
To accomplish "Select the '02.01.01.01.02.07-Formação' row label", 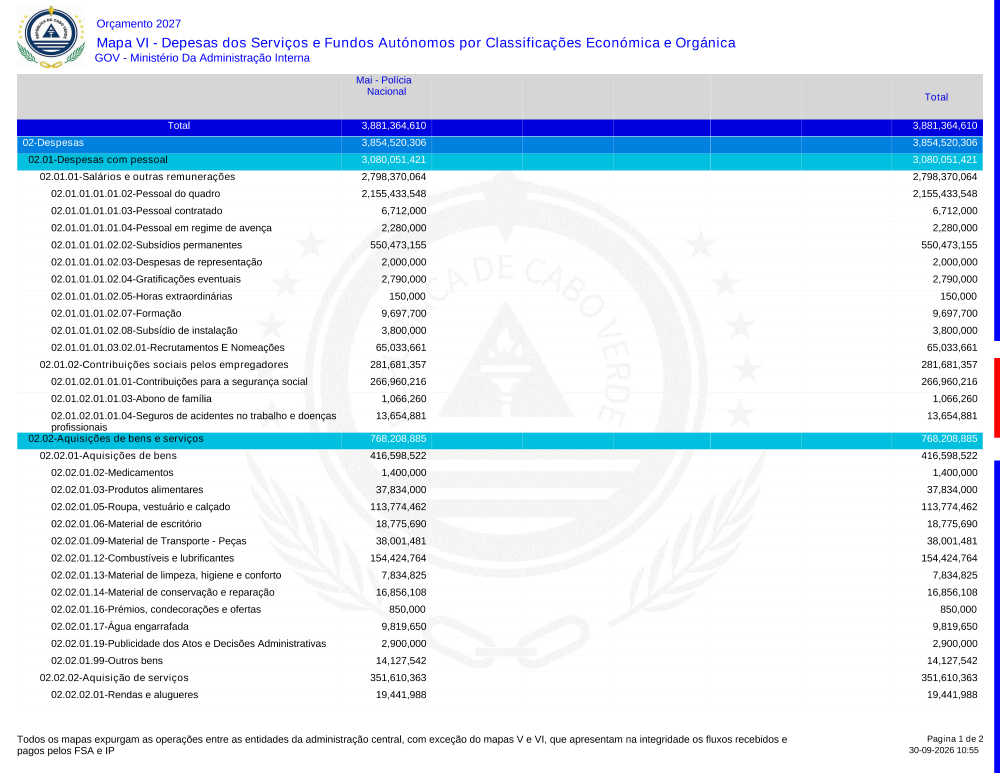I will (116, 314).
